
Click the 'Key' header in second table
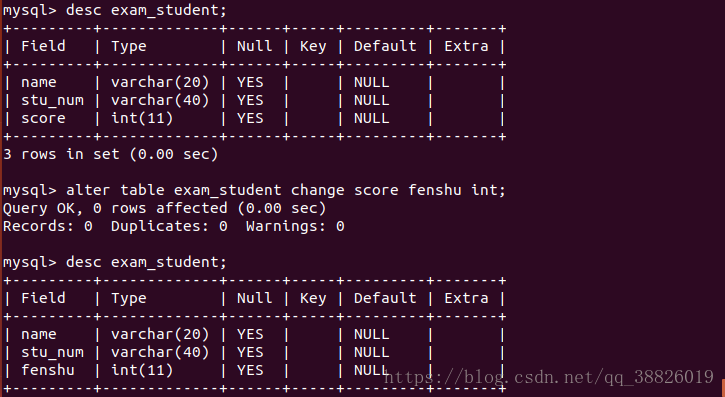click(313, 299)
